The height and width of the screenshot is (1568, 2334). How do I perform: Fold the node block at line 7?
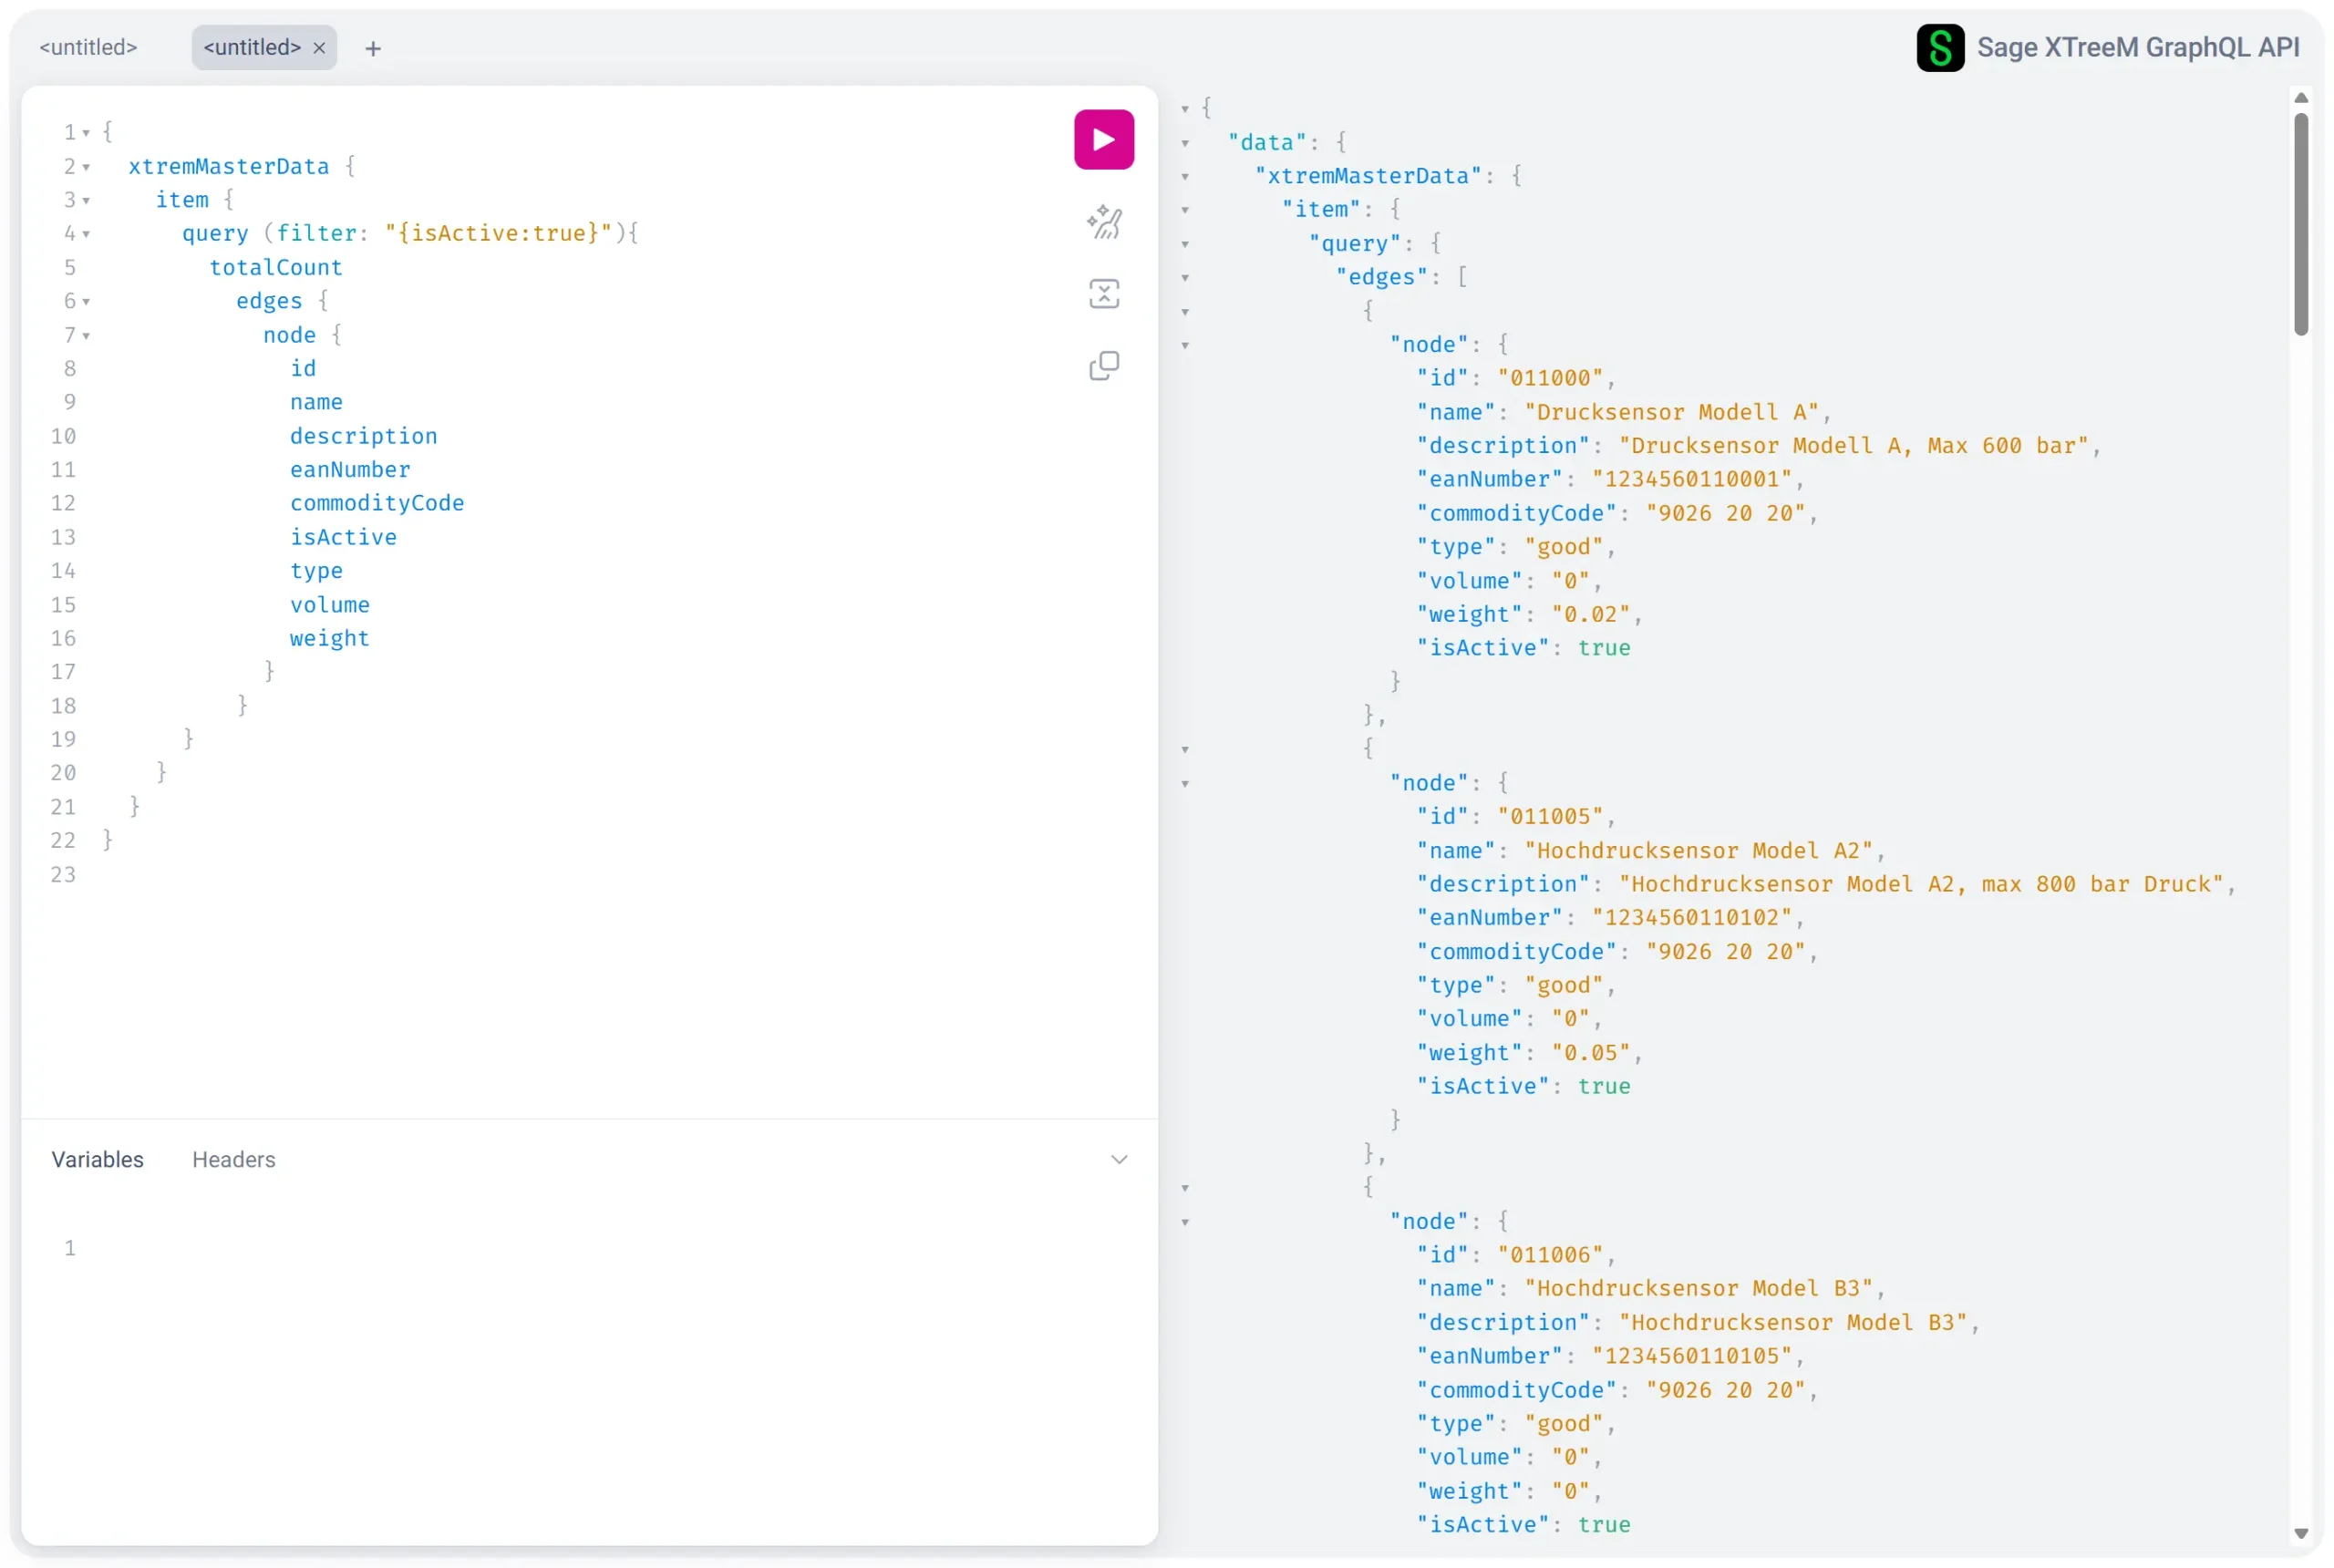click(x=86, y=336)
